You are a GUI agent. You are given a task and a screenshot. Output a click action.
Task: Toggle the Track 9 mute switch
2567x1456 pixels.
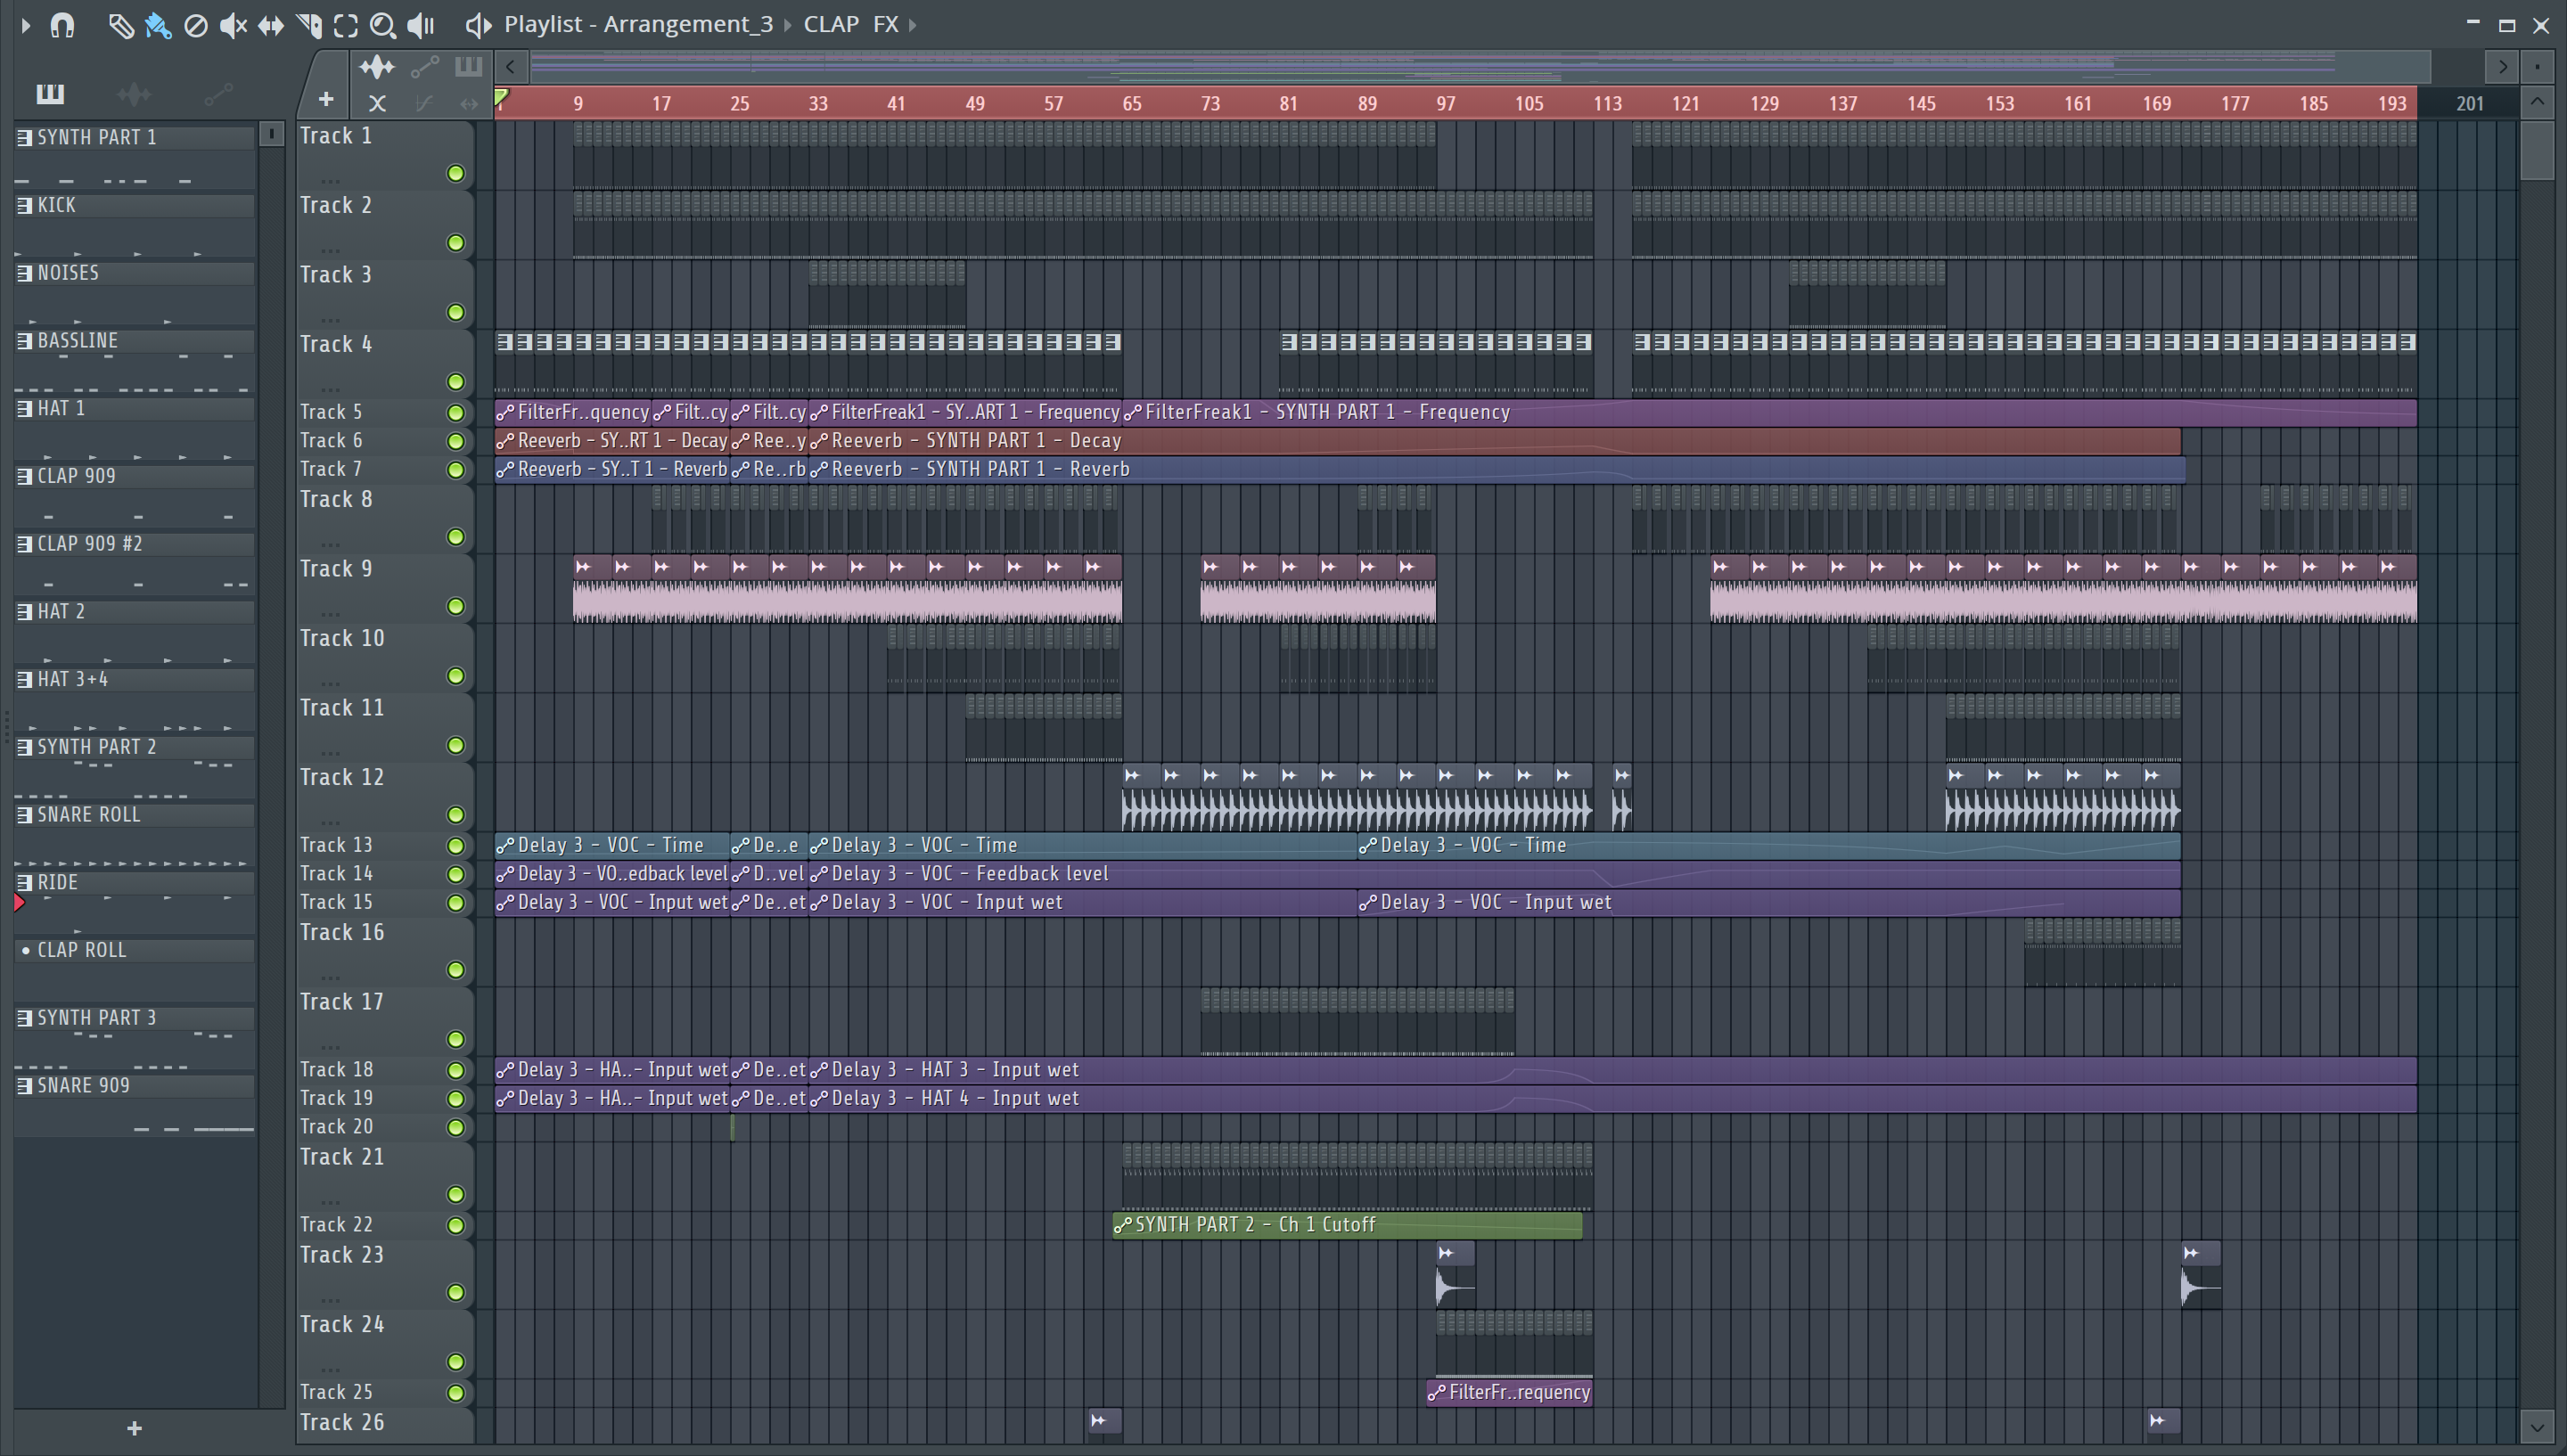coord(456,607)
